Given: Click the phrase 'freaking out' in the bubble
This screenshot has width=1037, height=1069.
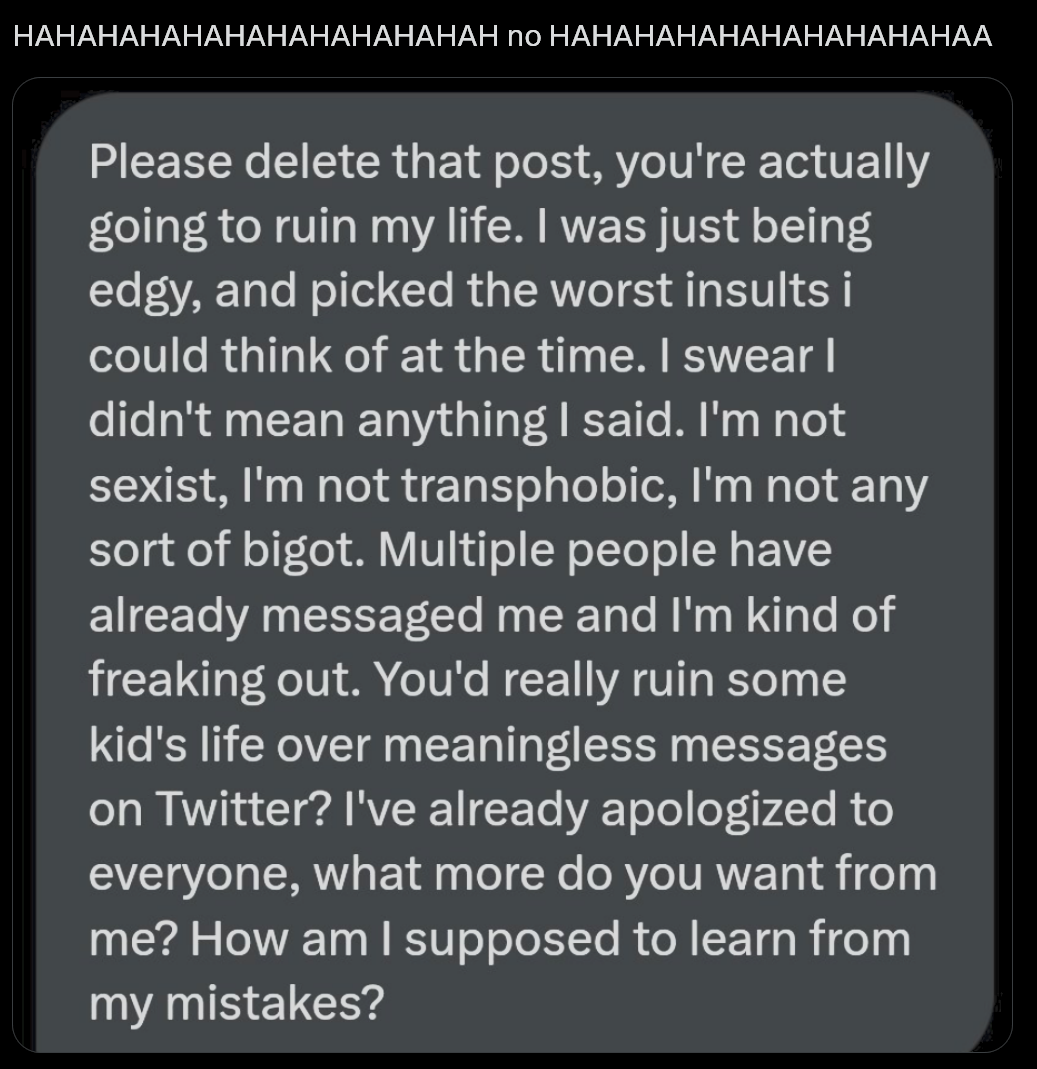Looking at the screenshot, I should pos(224,680).
